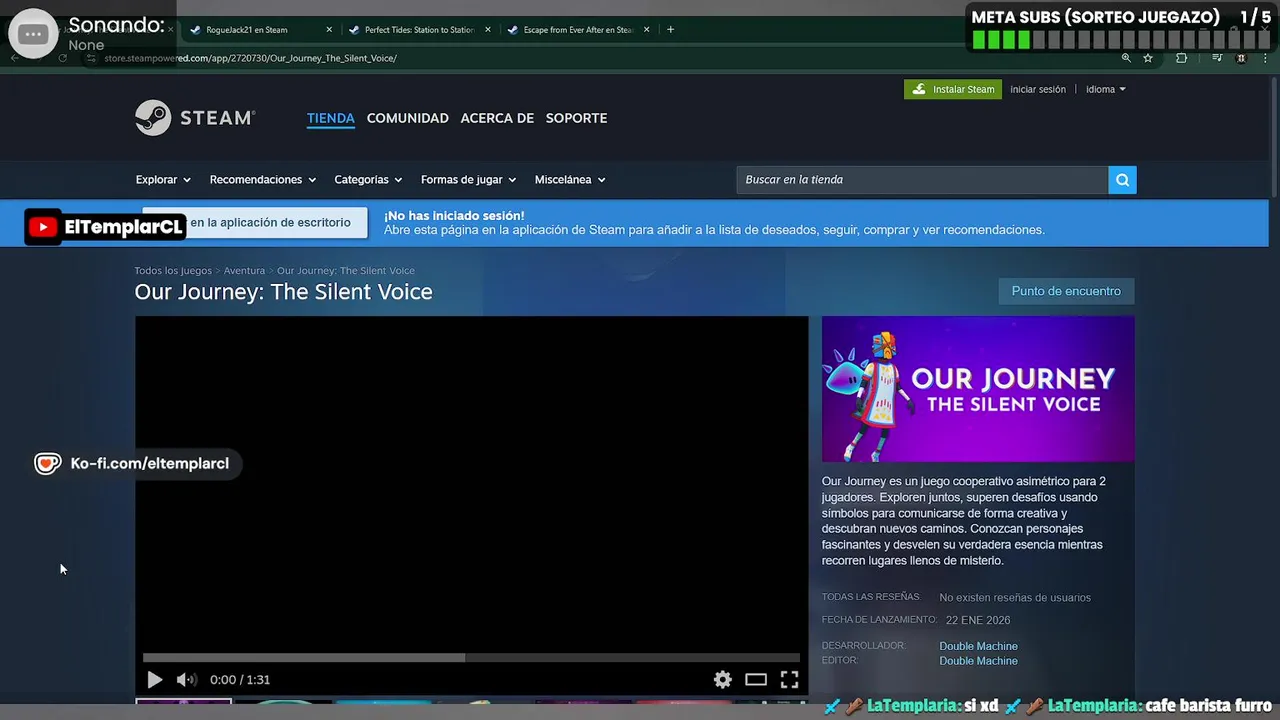Switch to RogueJack21 en Steam tab
The height and width of the screenshot is (720, 1280).
pyautogui.click(x=246, y=30)
